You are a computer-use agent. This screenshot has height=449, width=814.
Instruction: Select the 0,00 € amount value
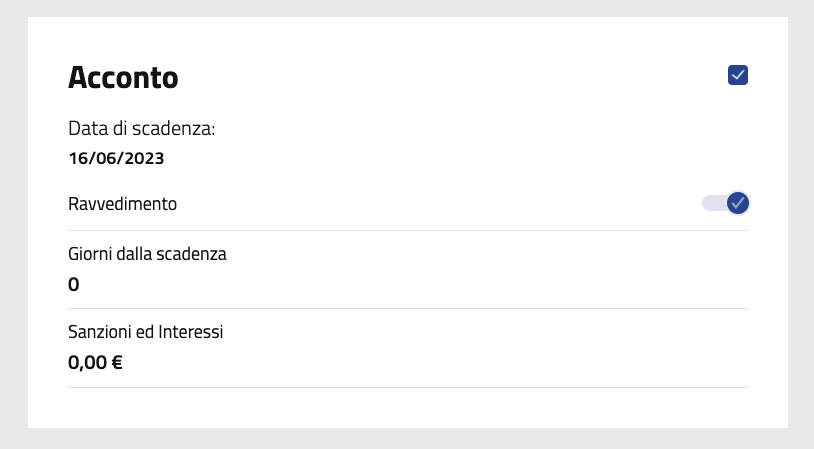point(95,363)
